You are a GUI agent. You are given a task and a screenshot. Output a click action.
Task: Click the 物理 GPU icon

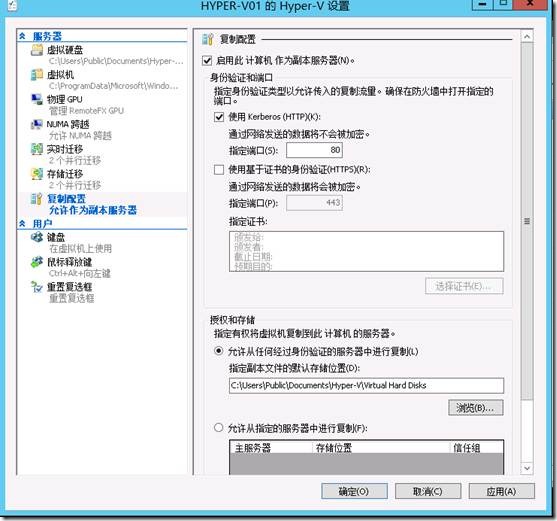point(37,99)
